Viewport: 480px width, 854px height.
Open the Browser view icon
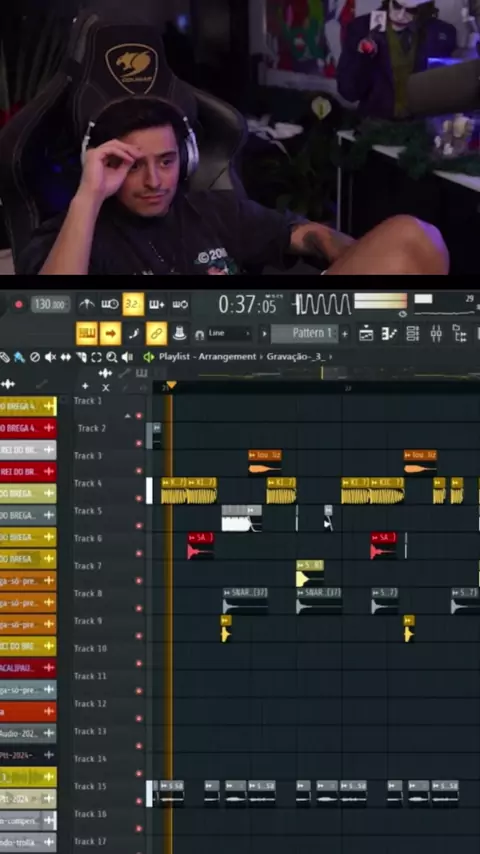click(459, 333)
